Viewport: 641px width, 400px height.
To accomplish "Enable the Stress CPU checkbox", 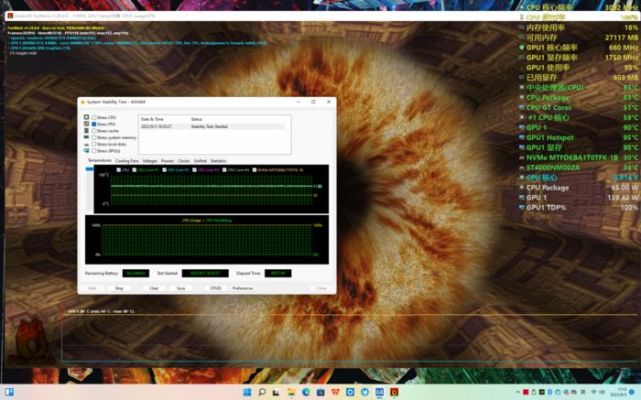I will point(94,117).
